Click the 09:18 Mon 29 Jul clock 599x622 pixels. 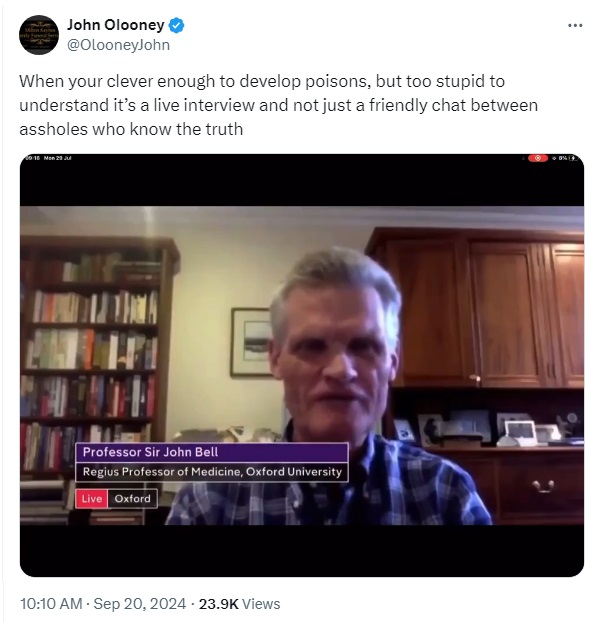[x=48, y=158]
